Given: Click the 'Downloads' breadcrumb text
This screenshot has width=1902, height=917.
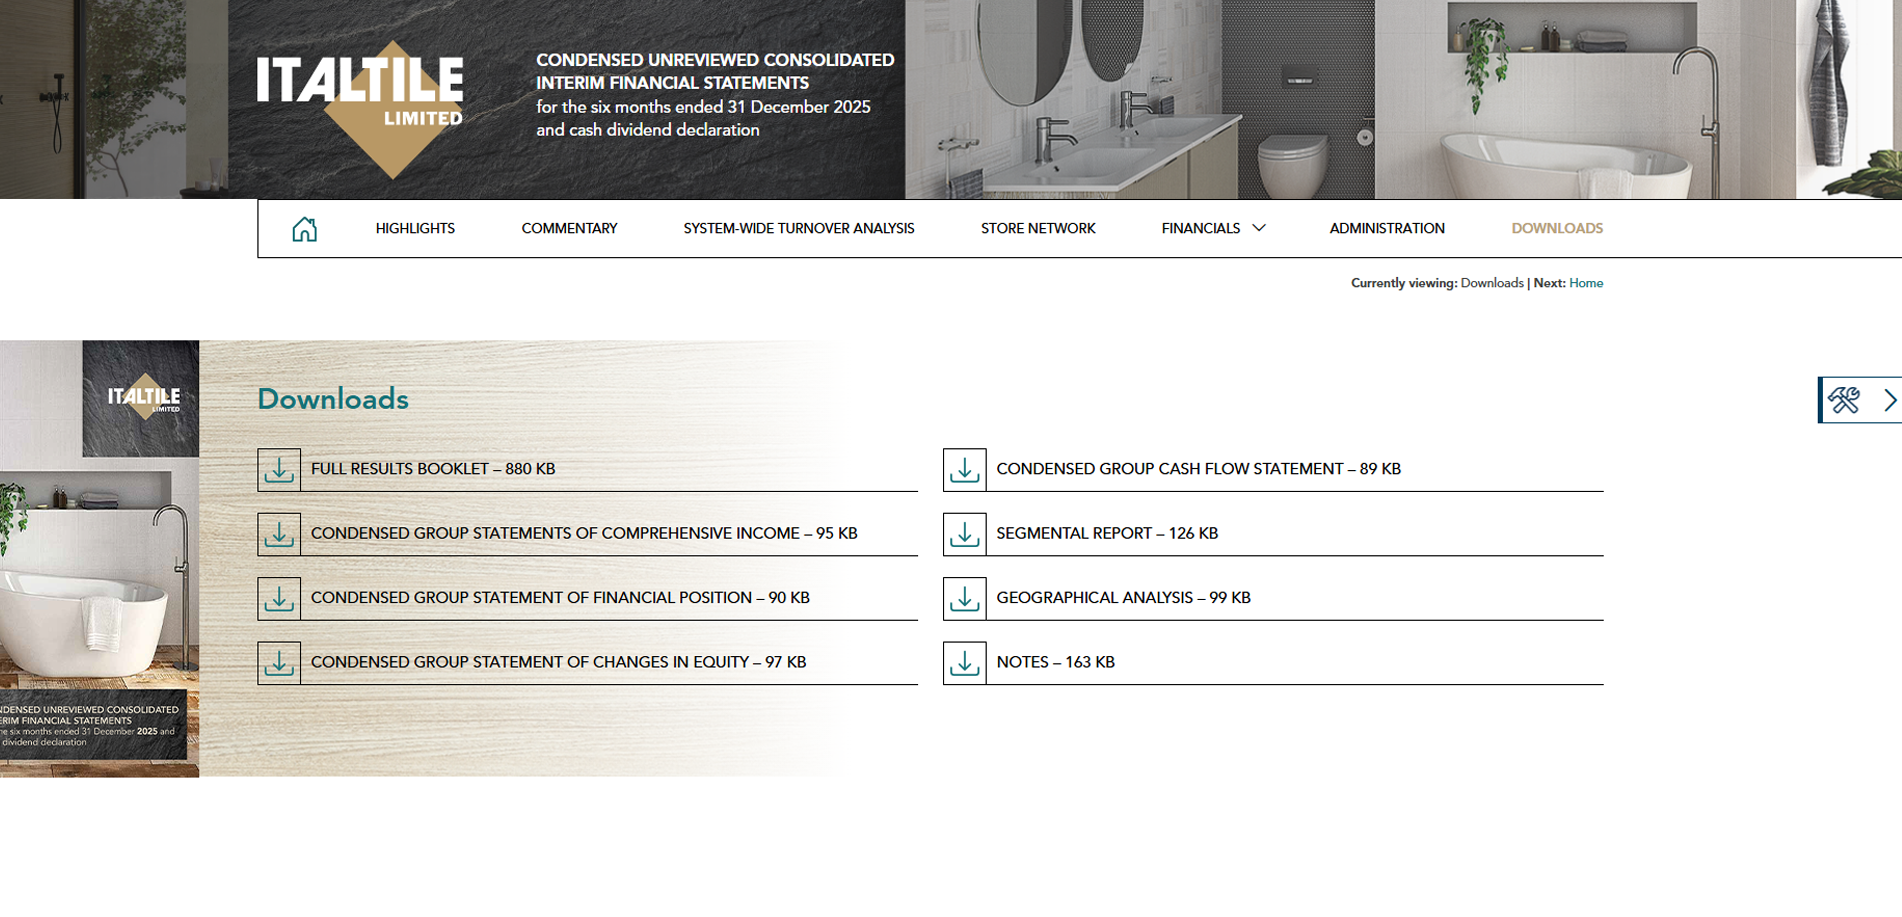Looking at the screenshot, I should pyautogui.click(x=1491, y=283).
